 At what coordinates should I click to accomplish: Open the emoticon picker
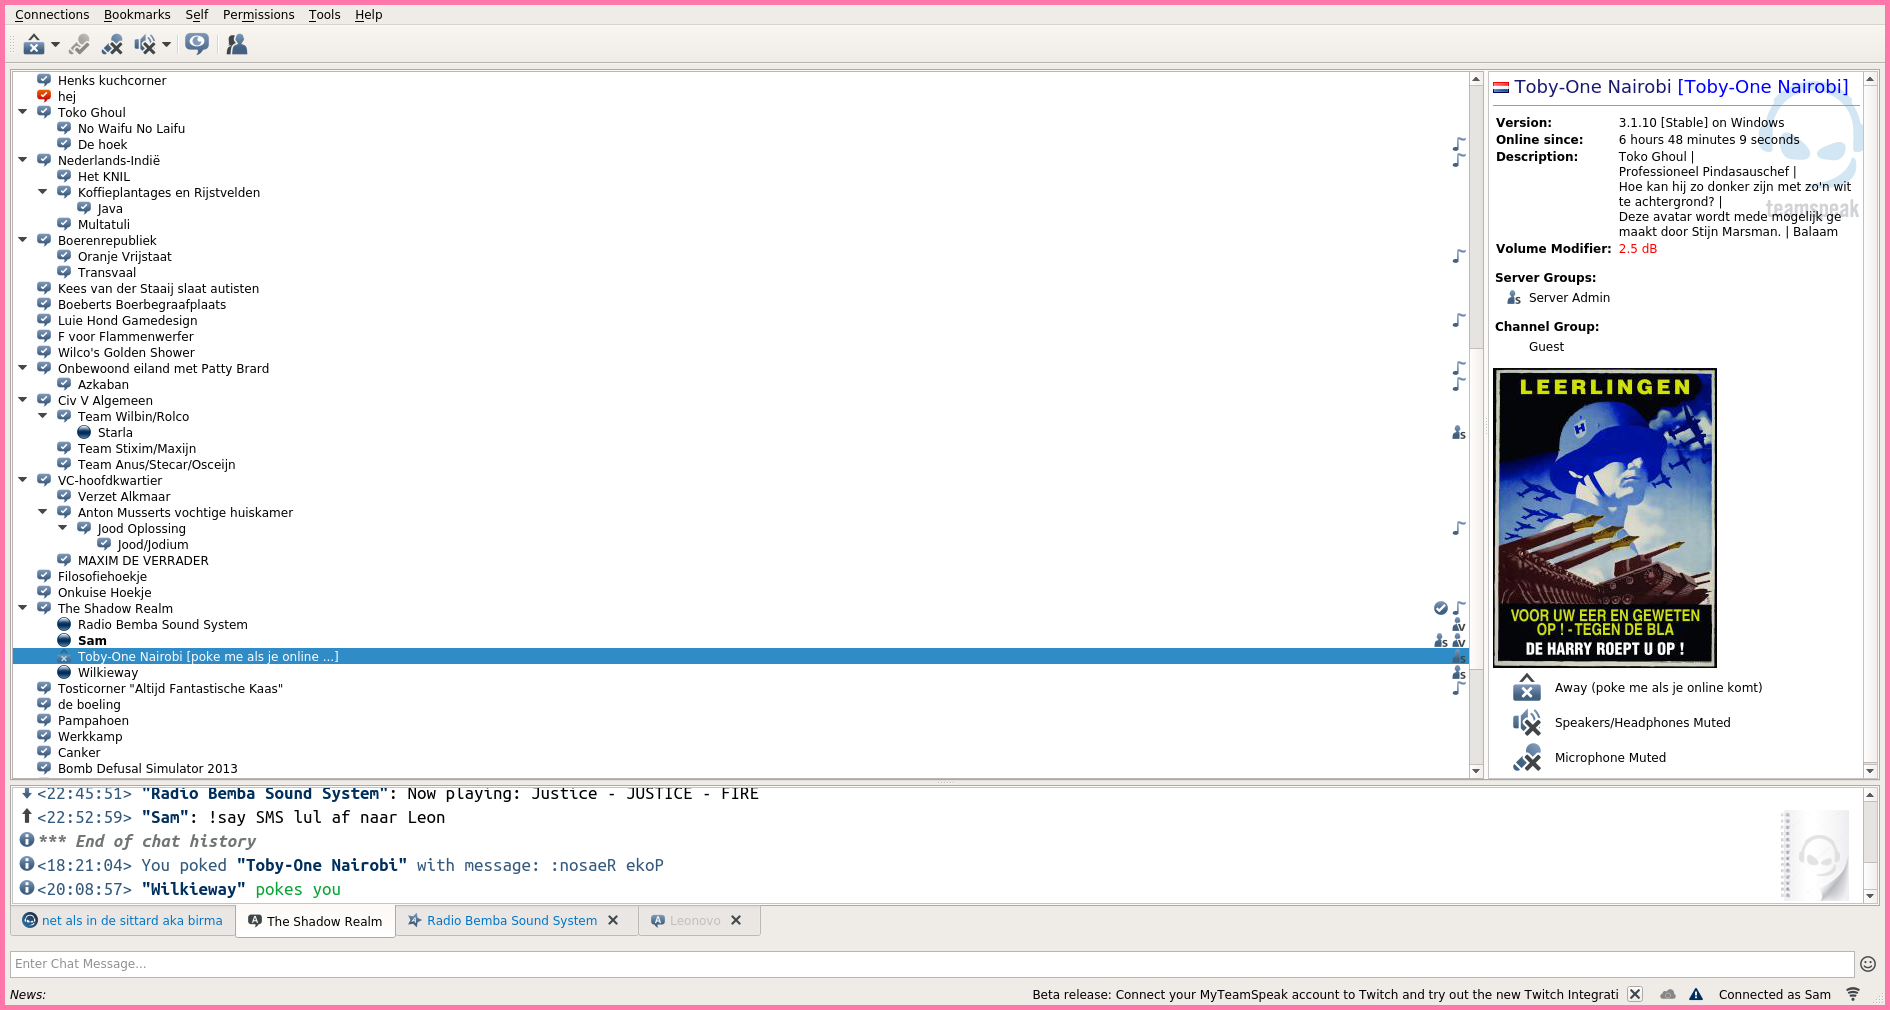pos(1867,964)
